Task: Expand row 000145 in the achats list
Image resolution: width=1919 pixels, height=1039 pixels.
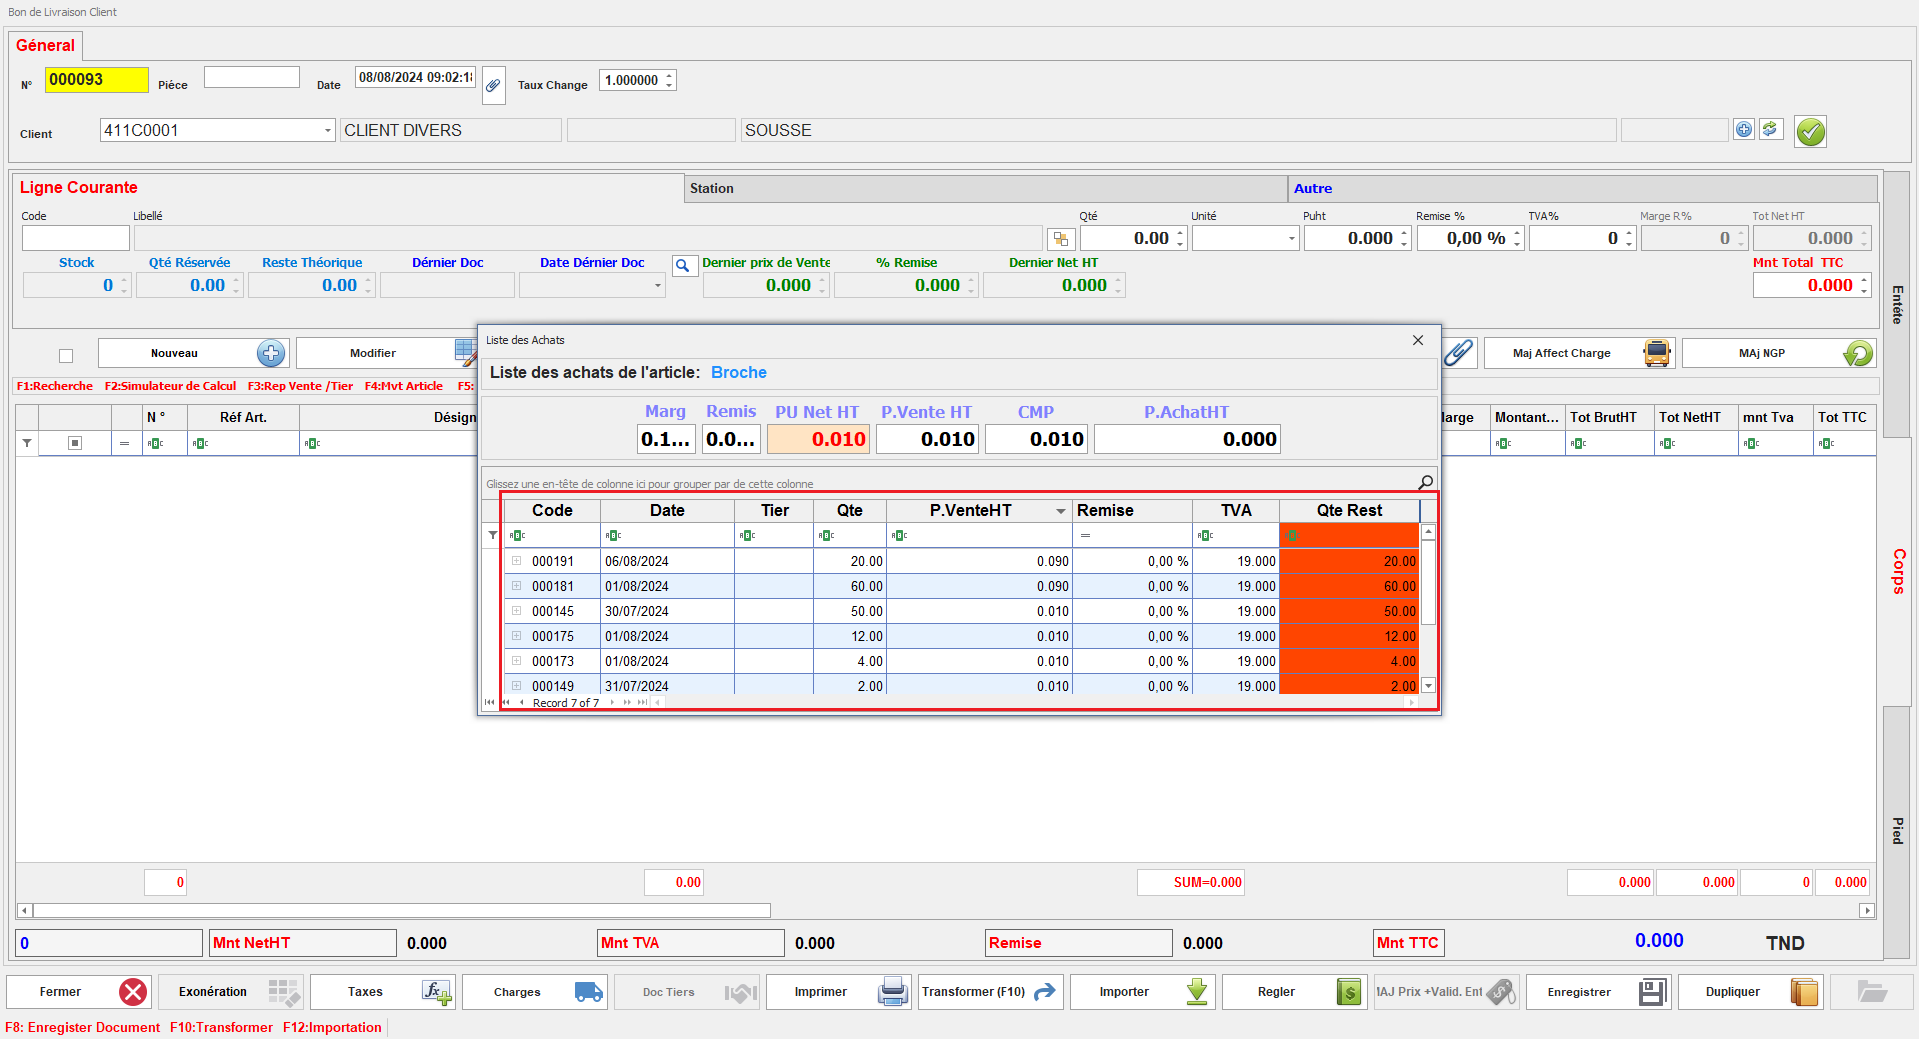Action: (x=517, y=611)
